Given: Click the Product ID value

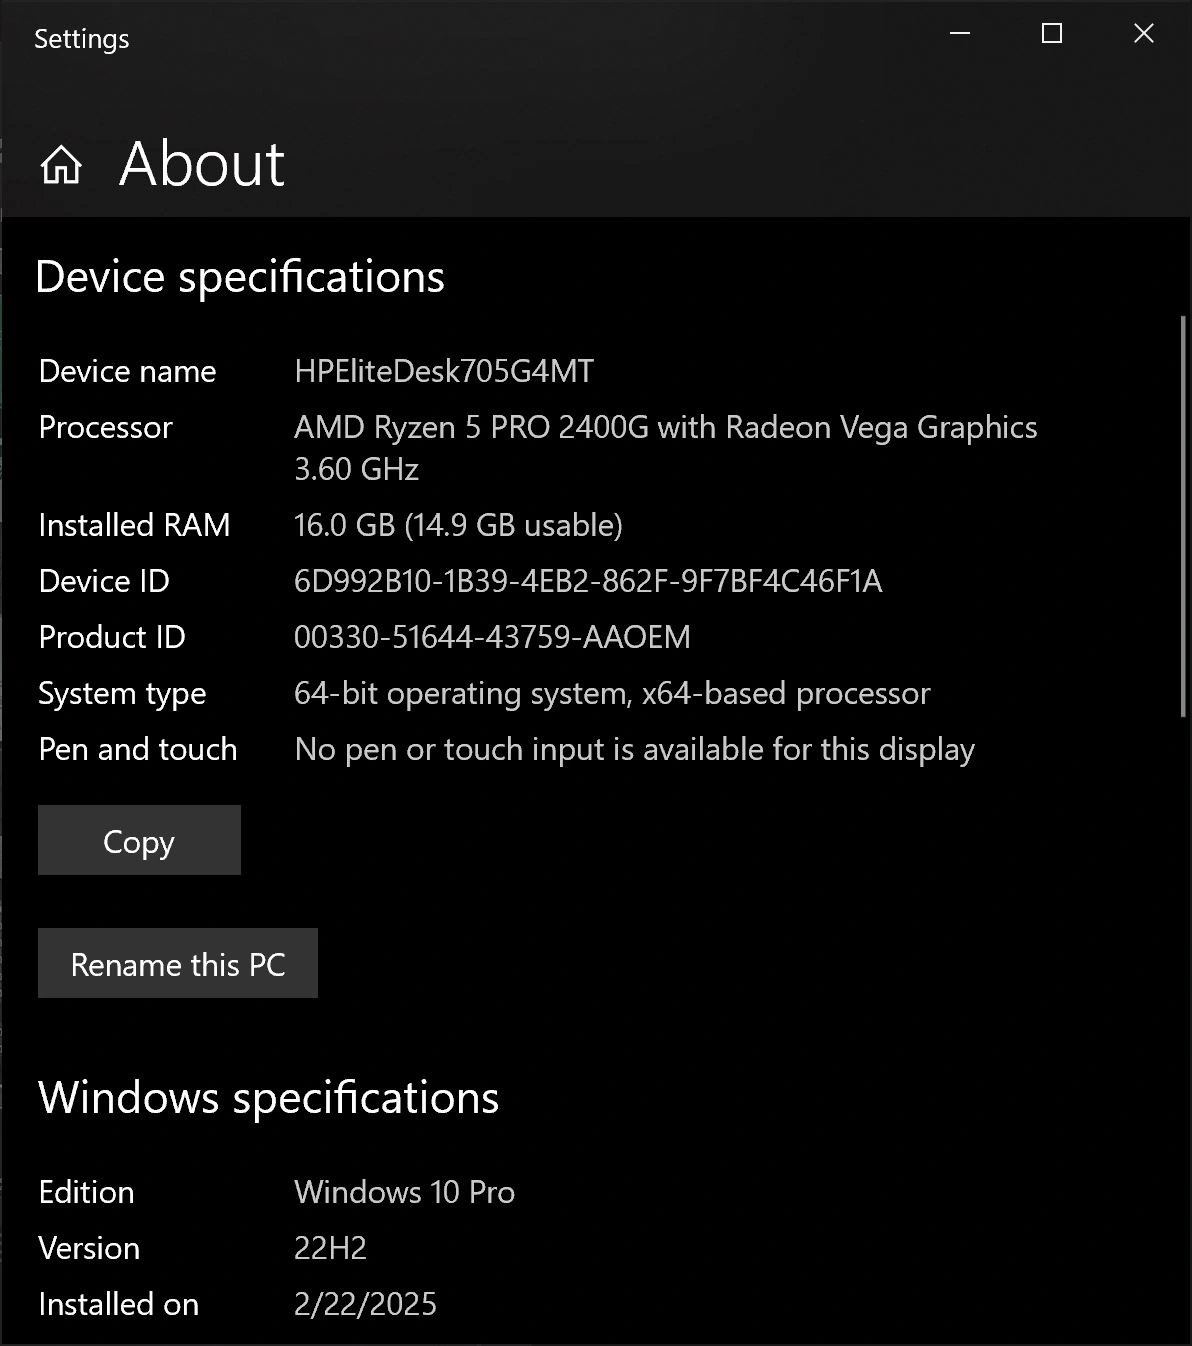Looking at the screenshot, I should (x=492, y=637).
